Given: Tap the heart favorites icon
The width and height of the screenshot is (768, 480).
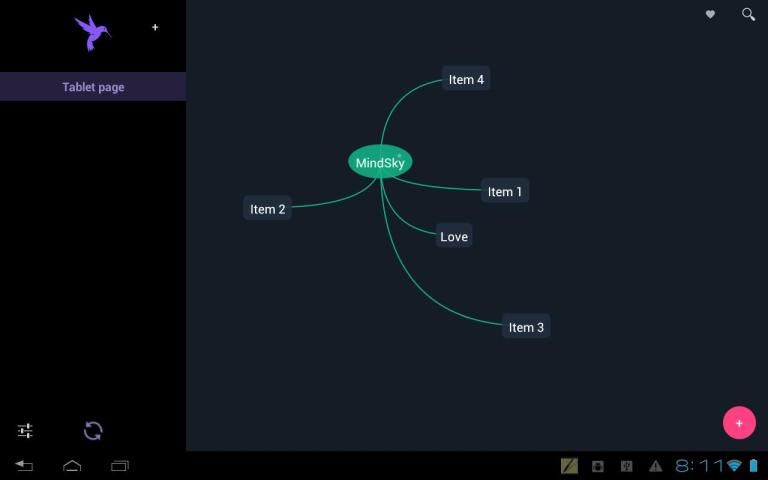Looking at the screenshot, I should (710, 15).
